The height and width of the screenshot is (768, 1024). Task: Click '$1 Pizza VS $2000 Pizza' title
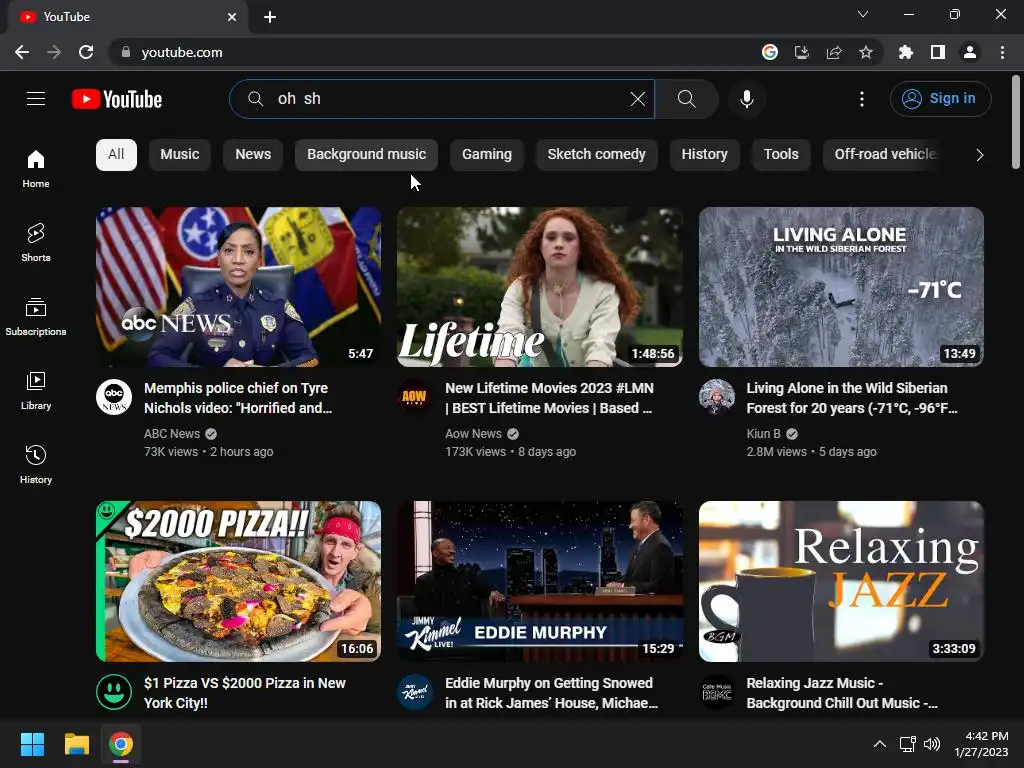(245, 693)
